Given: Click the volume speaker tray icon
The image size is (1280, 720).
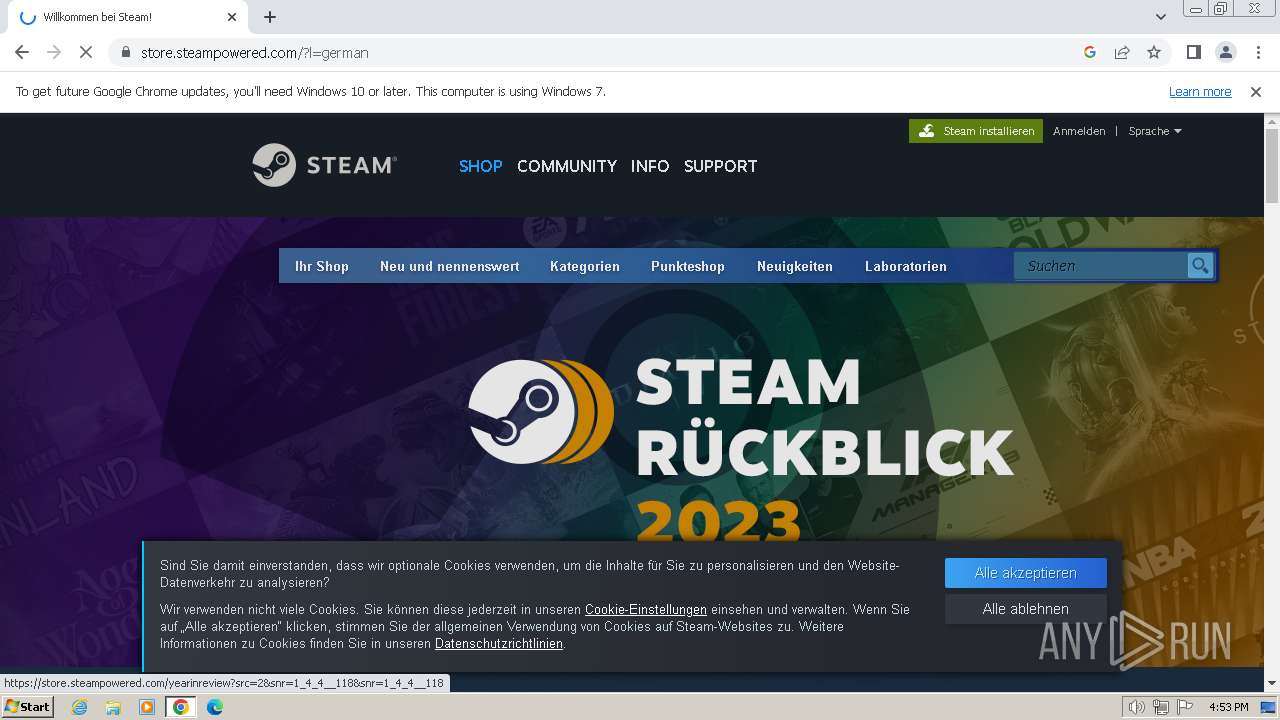Looking at the screenshot, I should tap(1136, 707).
